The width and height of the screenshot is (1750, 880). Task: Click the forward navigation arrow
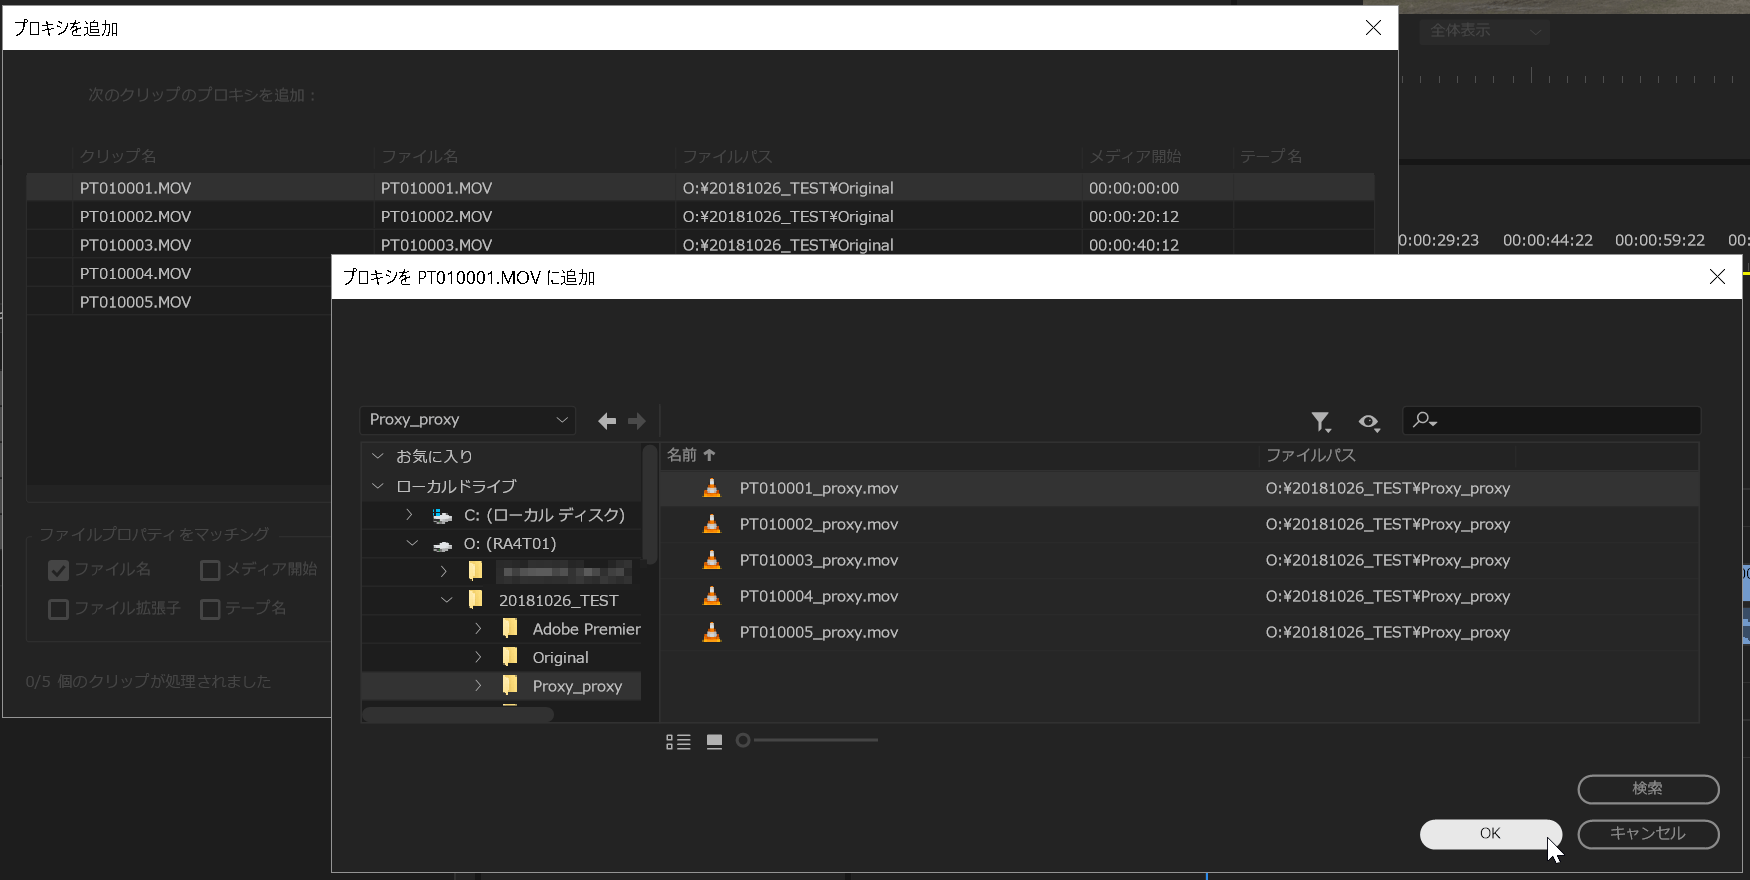(x=637, y=421)
